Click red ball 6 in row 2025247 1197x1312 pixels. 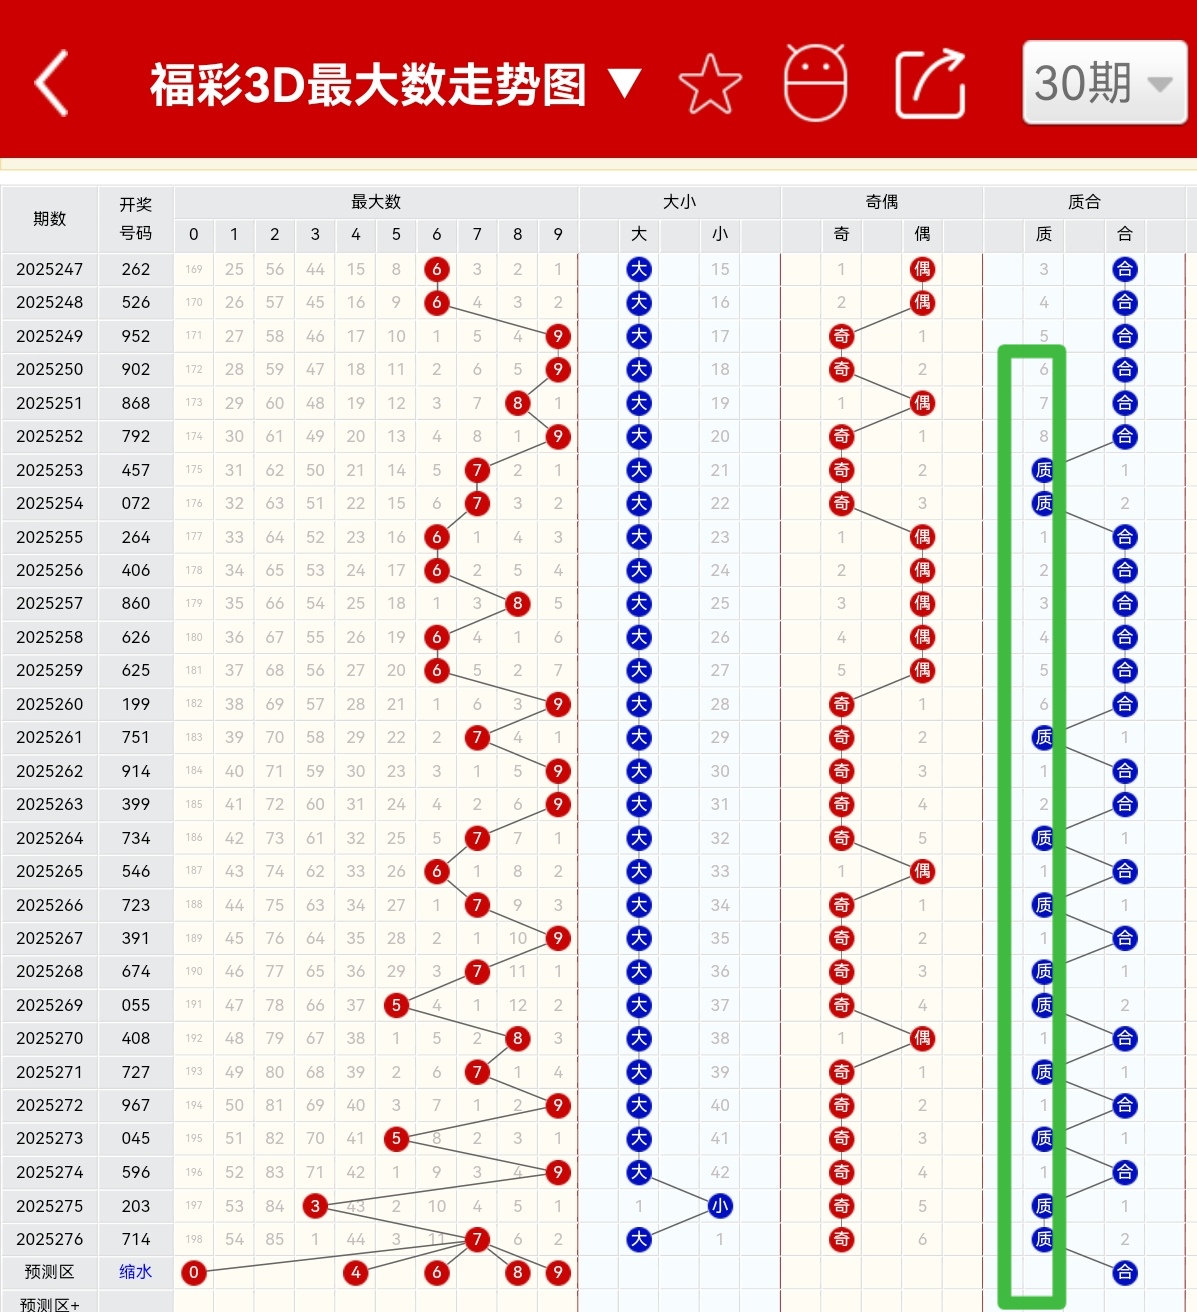pyautogui.click(x=437, y=269)
